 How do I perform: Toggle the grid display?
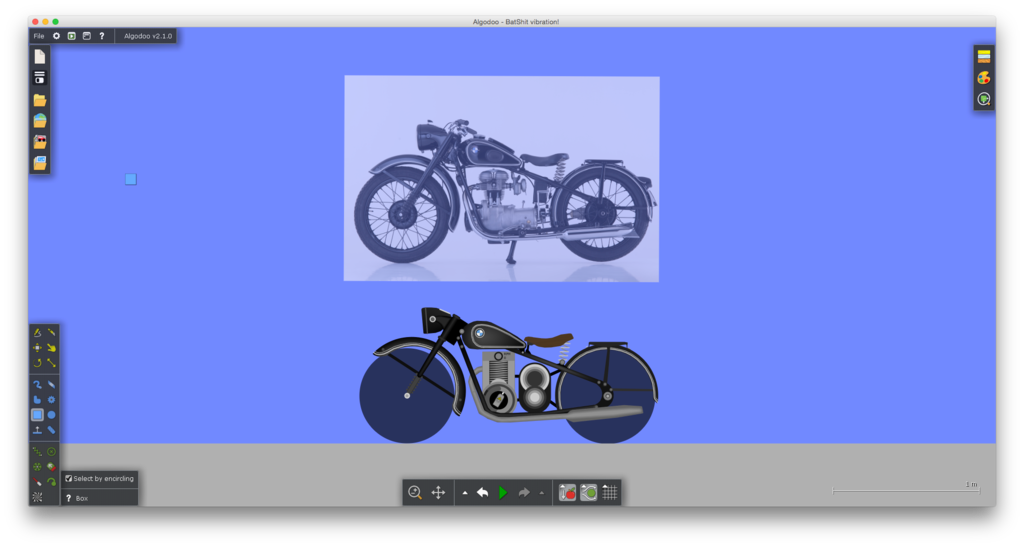pyautogui.click(x=610, y=493)
